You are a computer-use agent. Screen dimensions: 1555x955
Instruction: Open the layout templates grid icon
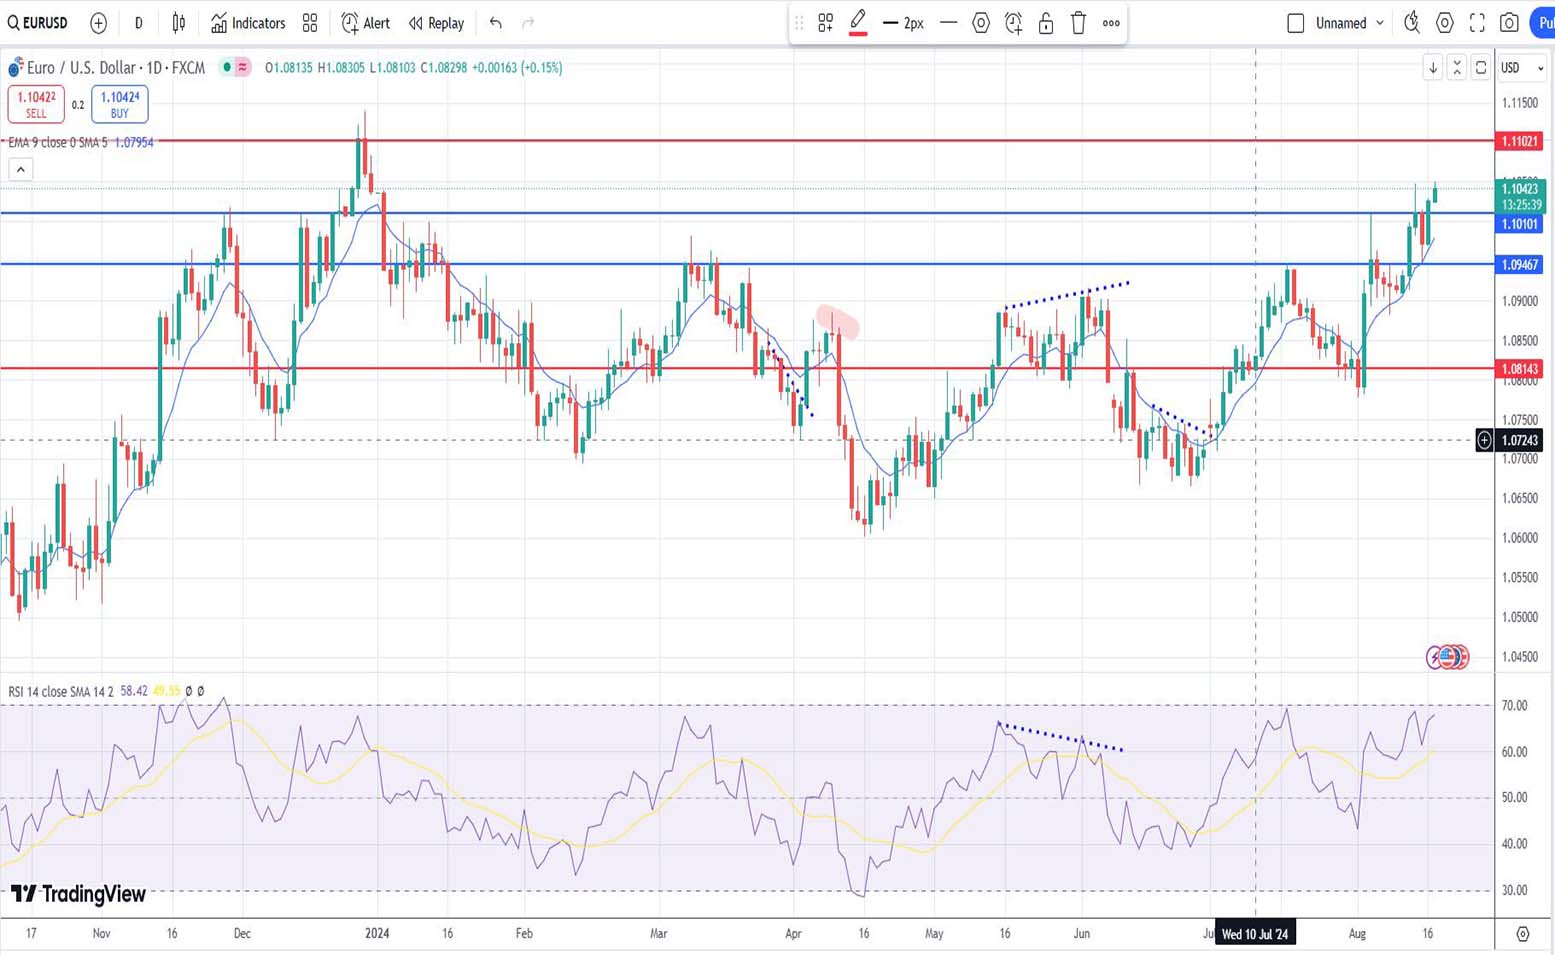pos(310,23)
